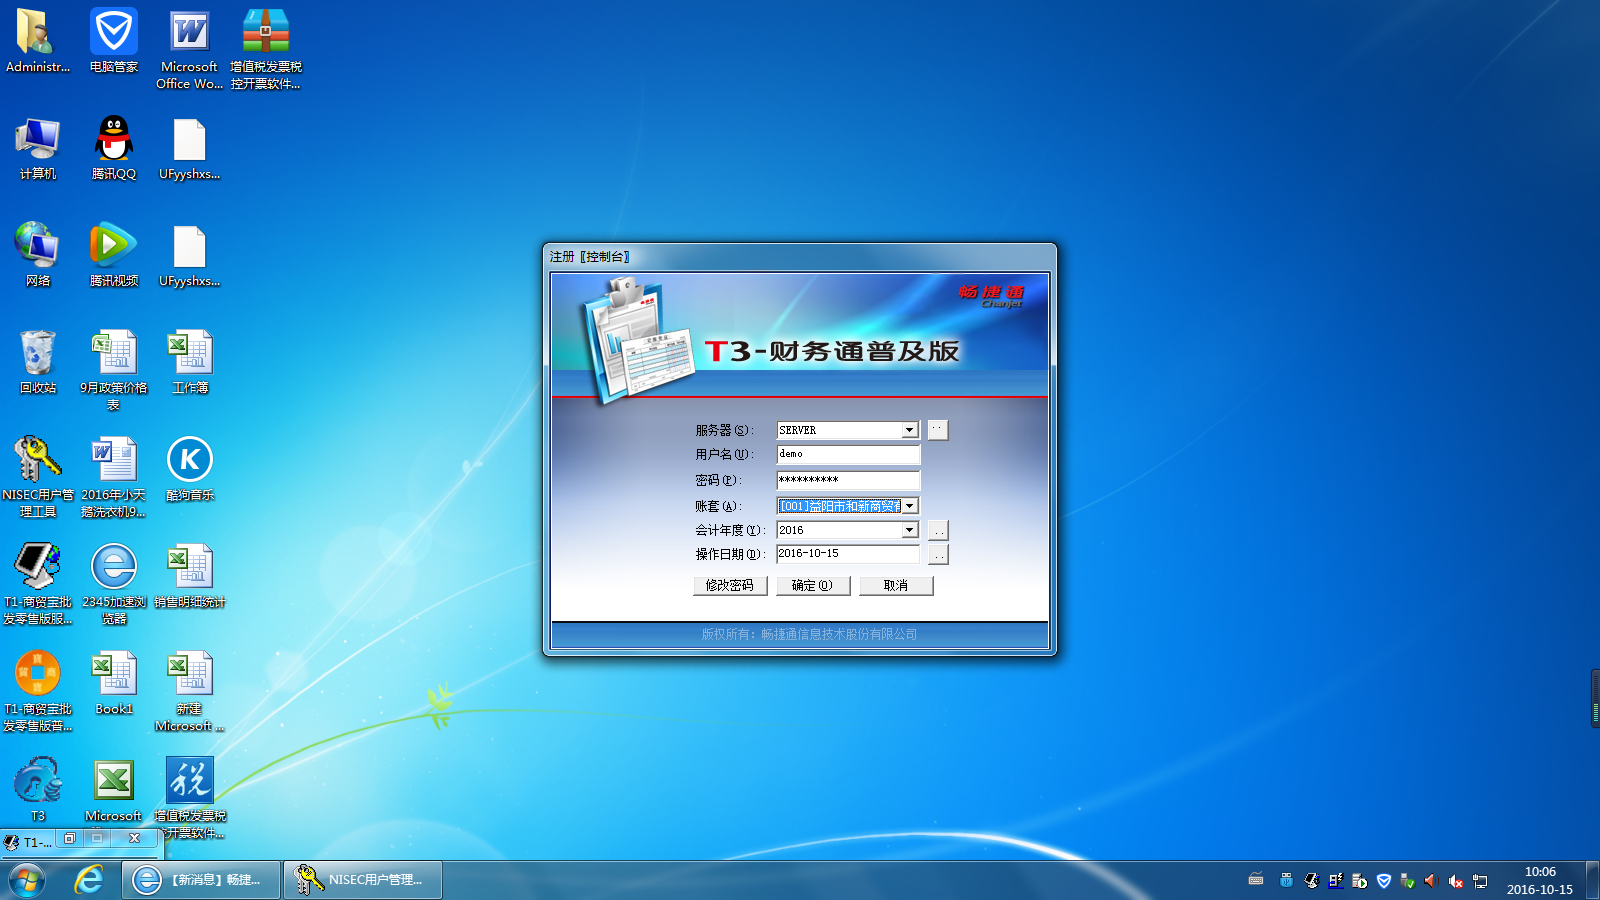
Task: Switch to NISEC用户管理 taskbar window
Action: (x=363, y=880)
